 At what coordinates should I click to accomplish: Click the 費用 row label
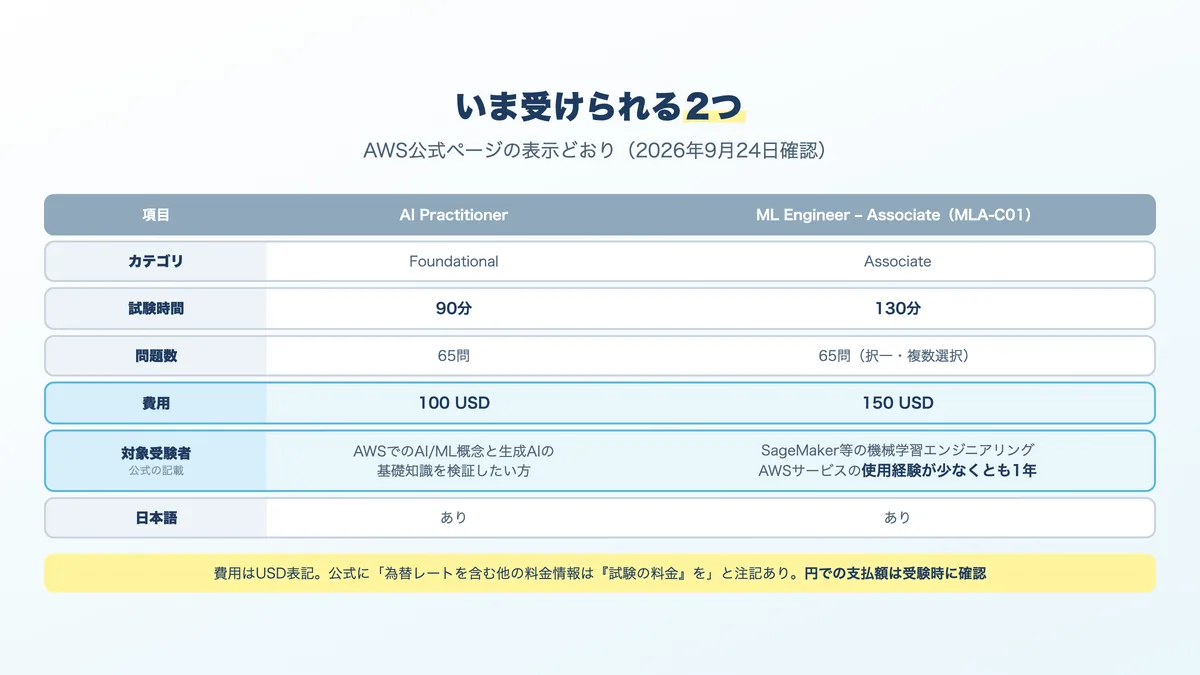pyautogui.click(x=156, y=403)
